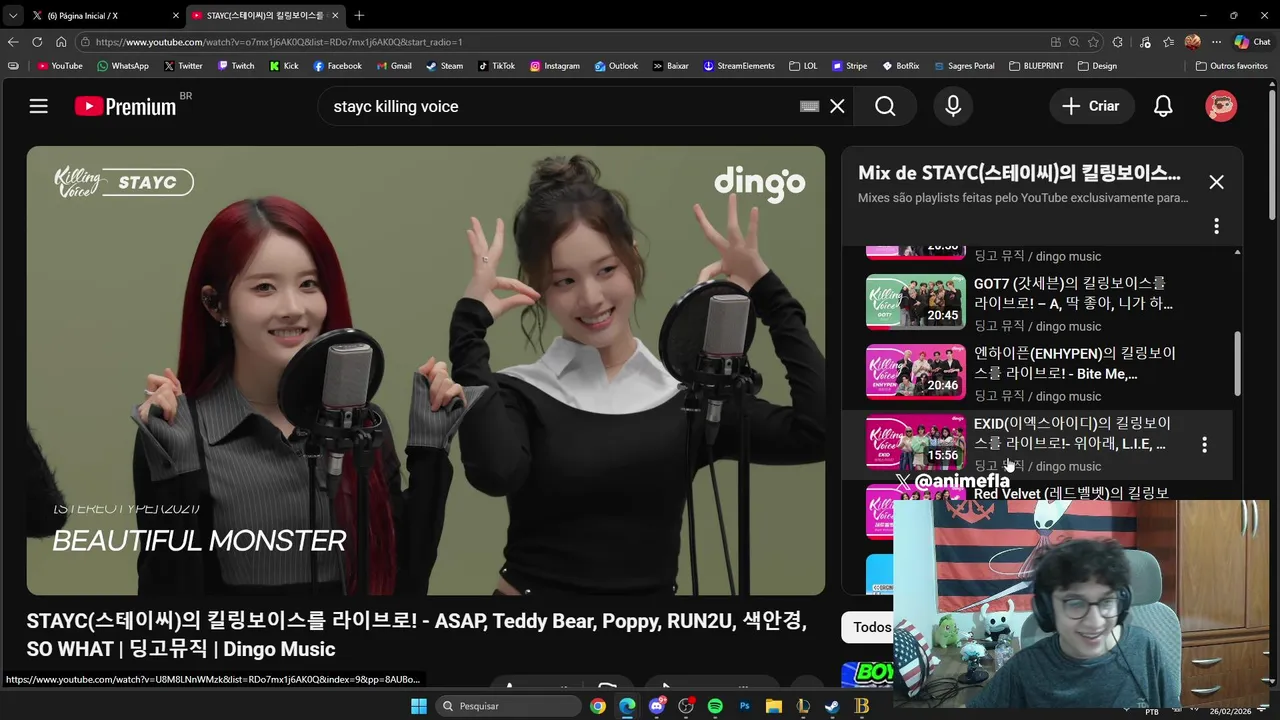Open OBS Studio from the taskbar
The height and width of the screenshot is (720, 1280).
(686, 706)
